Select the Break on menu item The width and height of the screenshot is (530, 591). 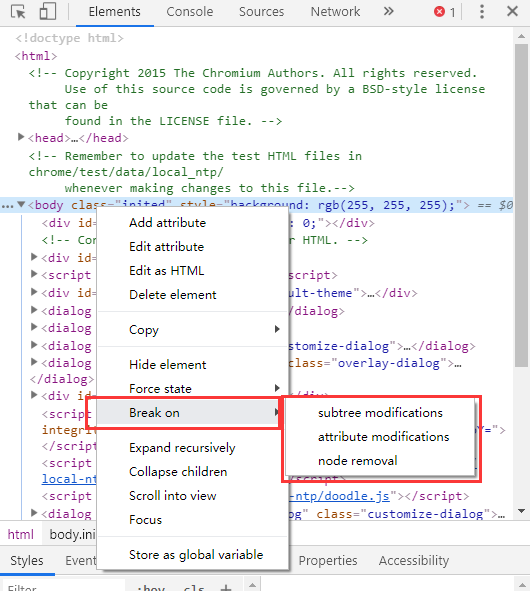(188, 413)
